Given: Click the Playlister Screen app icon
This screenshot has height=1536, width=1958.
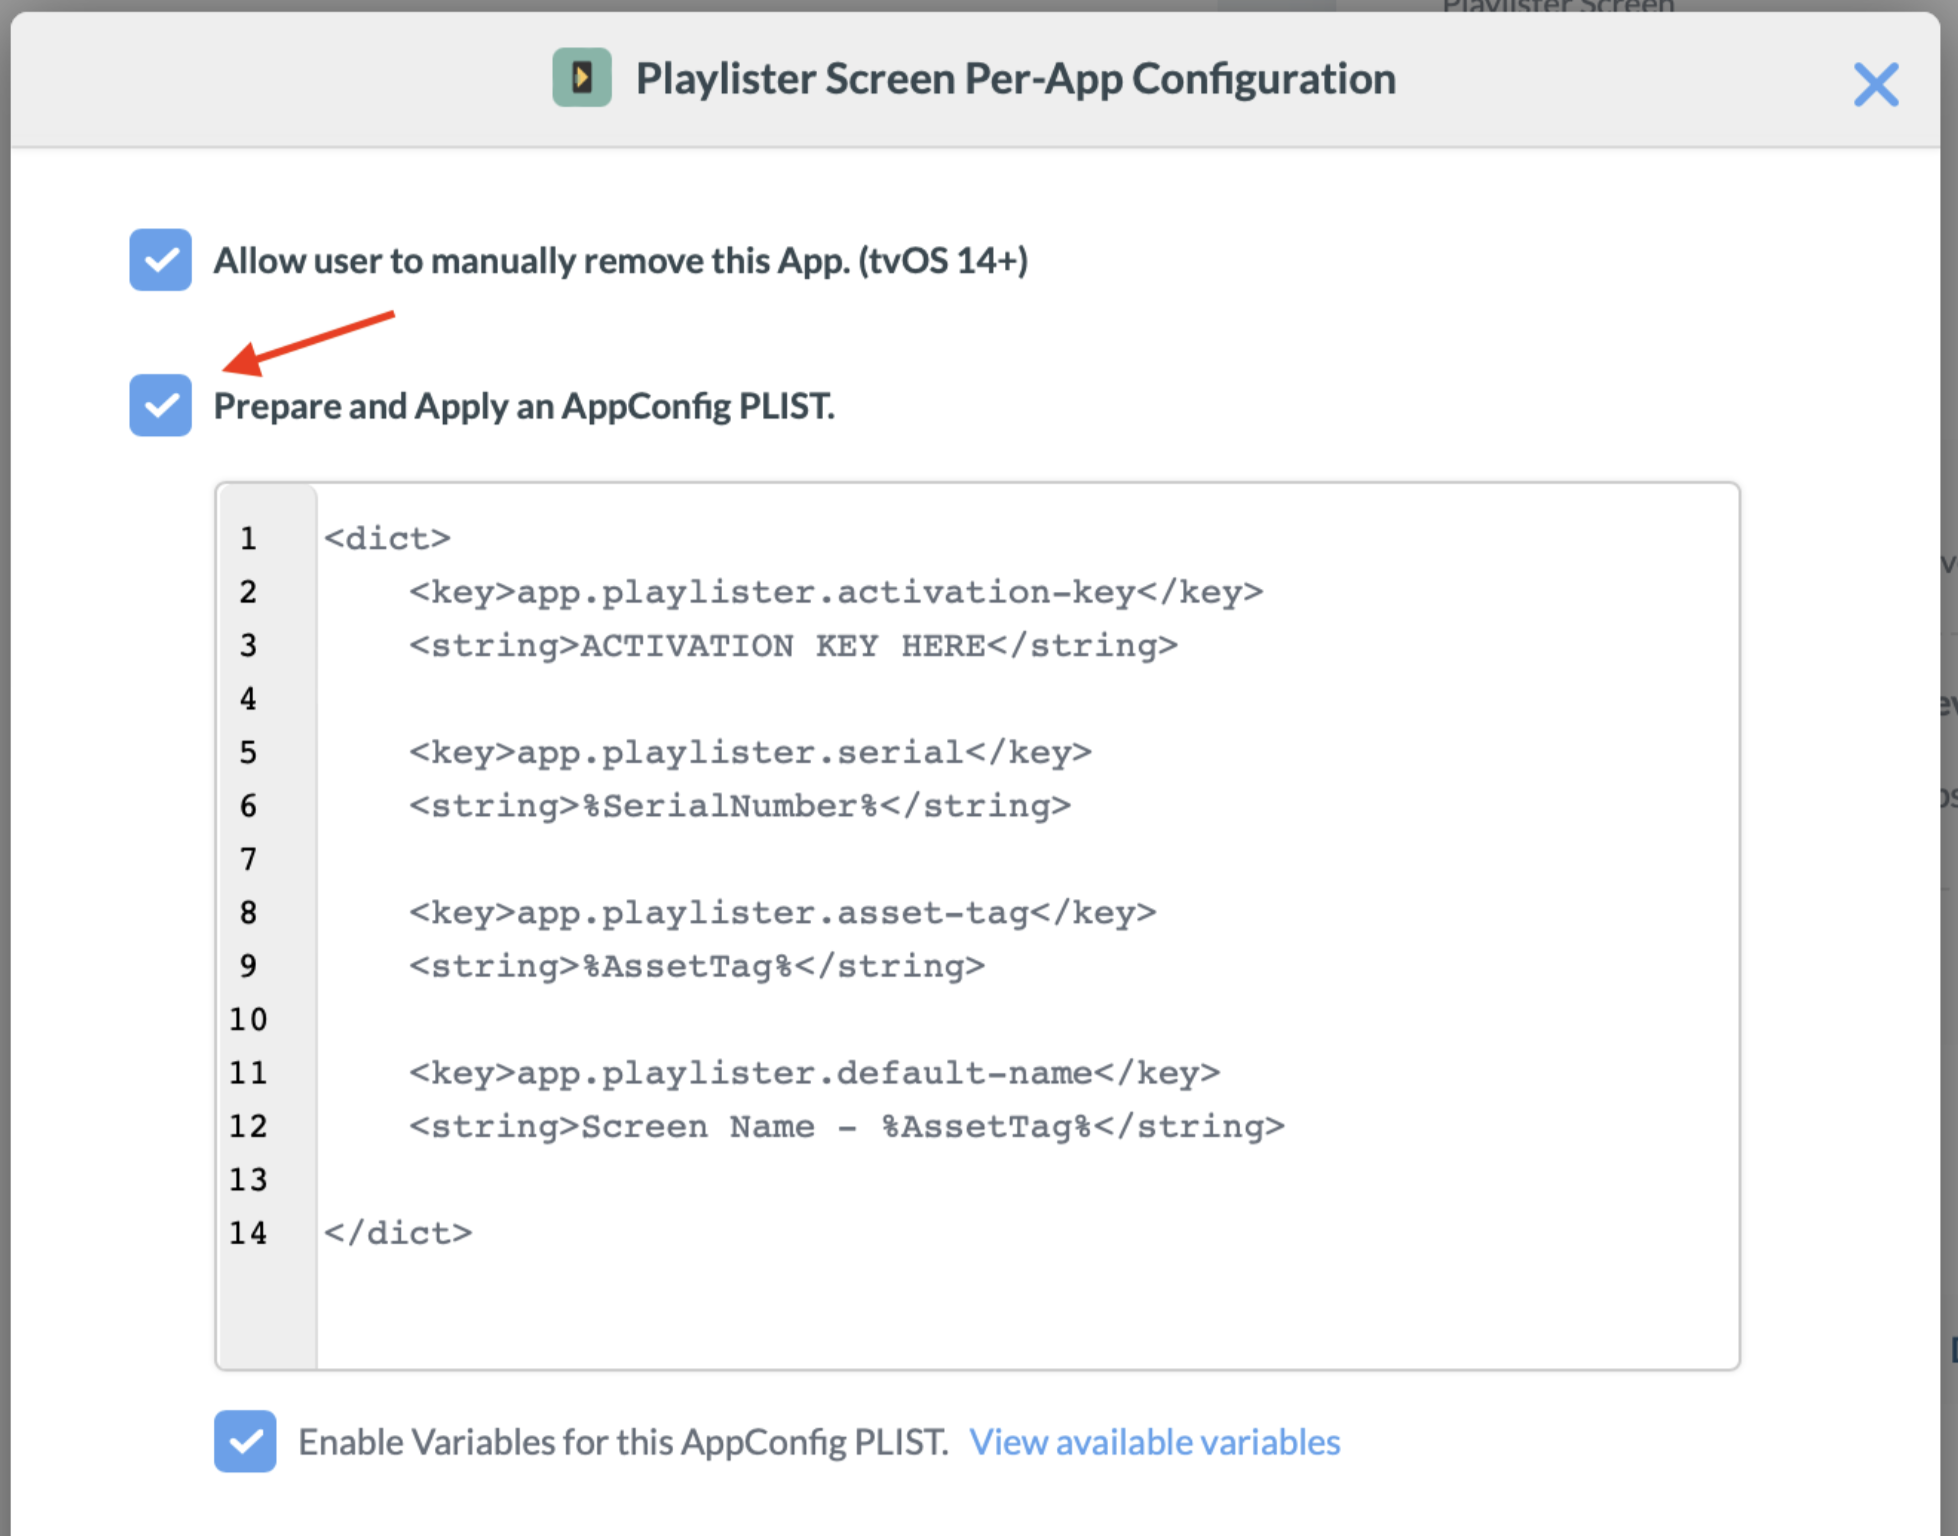Looking at the screenshot, I should [582, 78].
